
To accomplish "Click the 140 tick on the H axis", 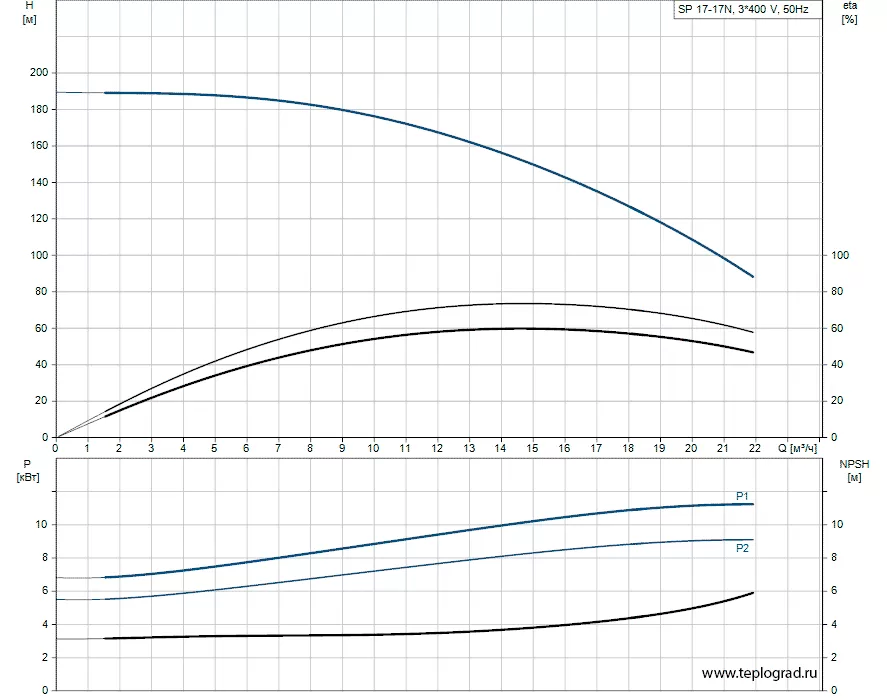I will (x=39, y=182).
